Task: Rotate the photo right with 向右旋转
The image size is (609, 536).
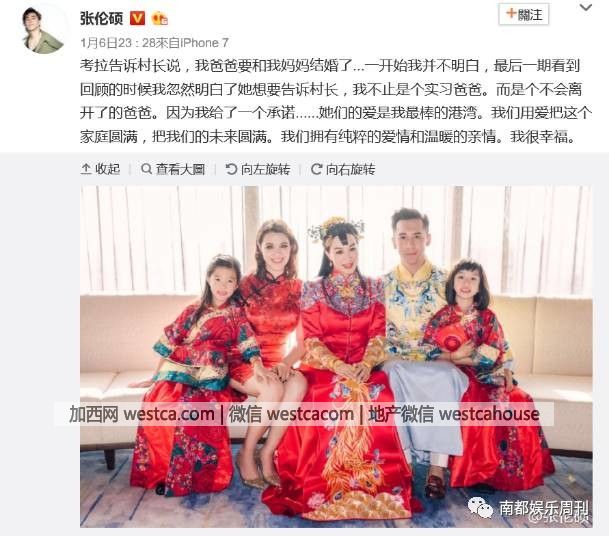Action: point(343,169)
